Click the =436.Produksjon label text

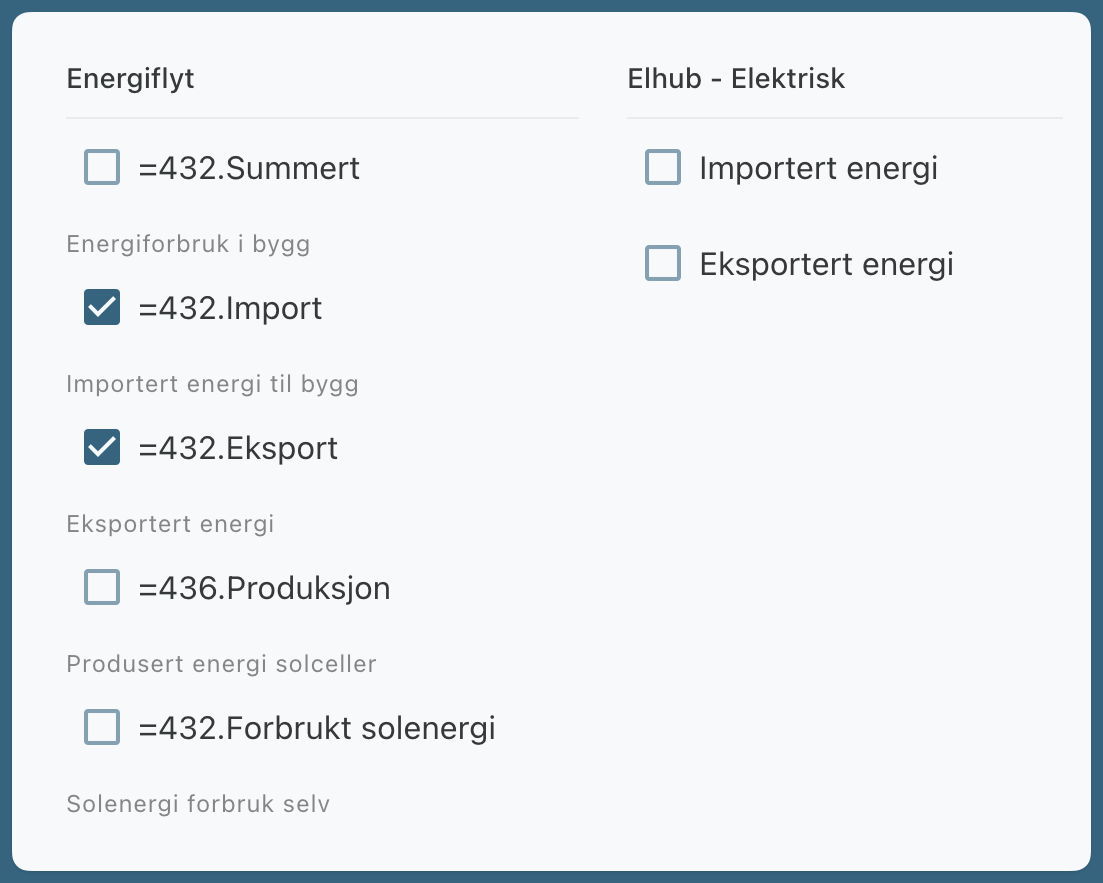coord(264,588)
